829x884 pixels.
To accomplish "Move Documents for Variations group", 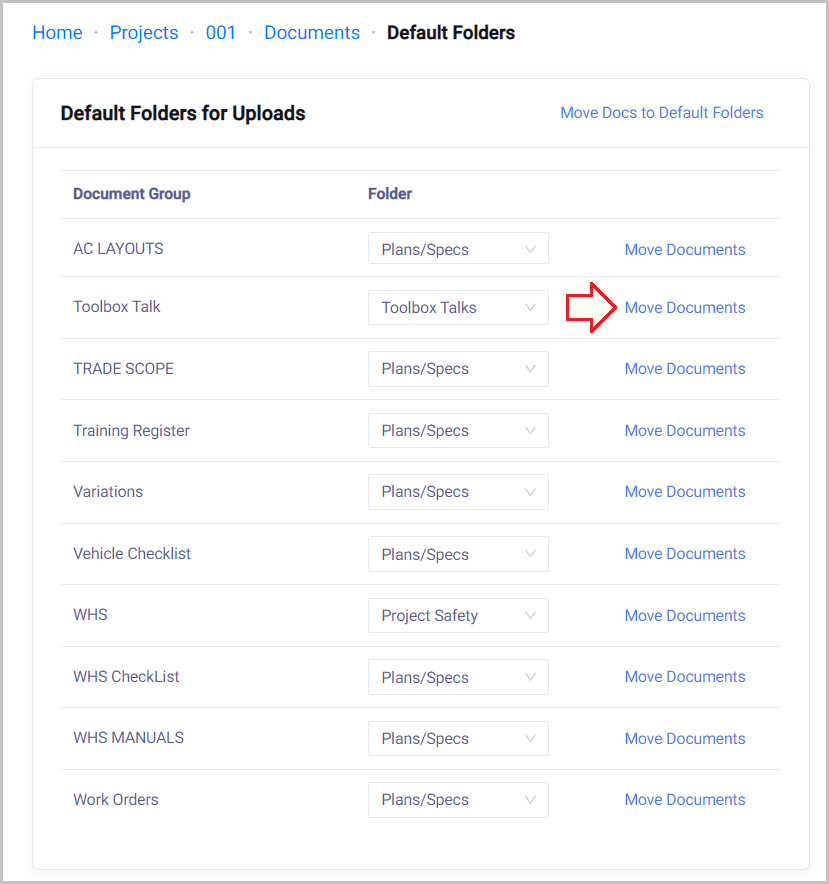I will coord(684,492).
